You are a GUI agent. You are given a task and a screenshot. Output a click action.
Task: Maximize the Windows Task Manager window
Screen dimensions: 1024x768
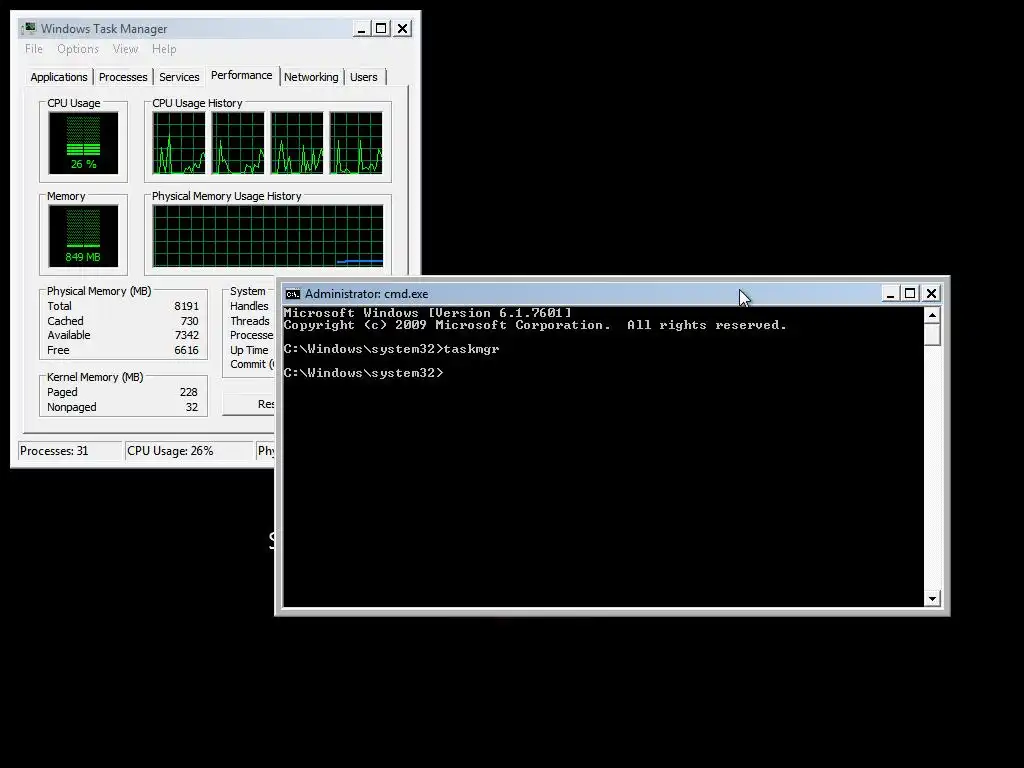[x=381, y=29]
